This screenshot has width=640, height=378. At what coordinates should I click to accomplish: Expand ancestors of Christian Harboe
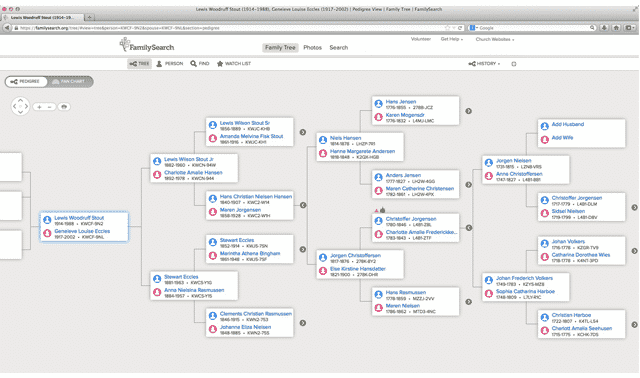(635, 325)
